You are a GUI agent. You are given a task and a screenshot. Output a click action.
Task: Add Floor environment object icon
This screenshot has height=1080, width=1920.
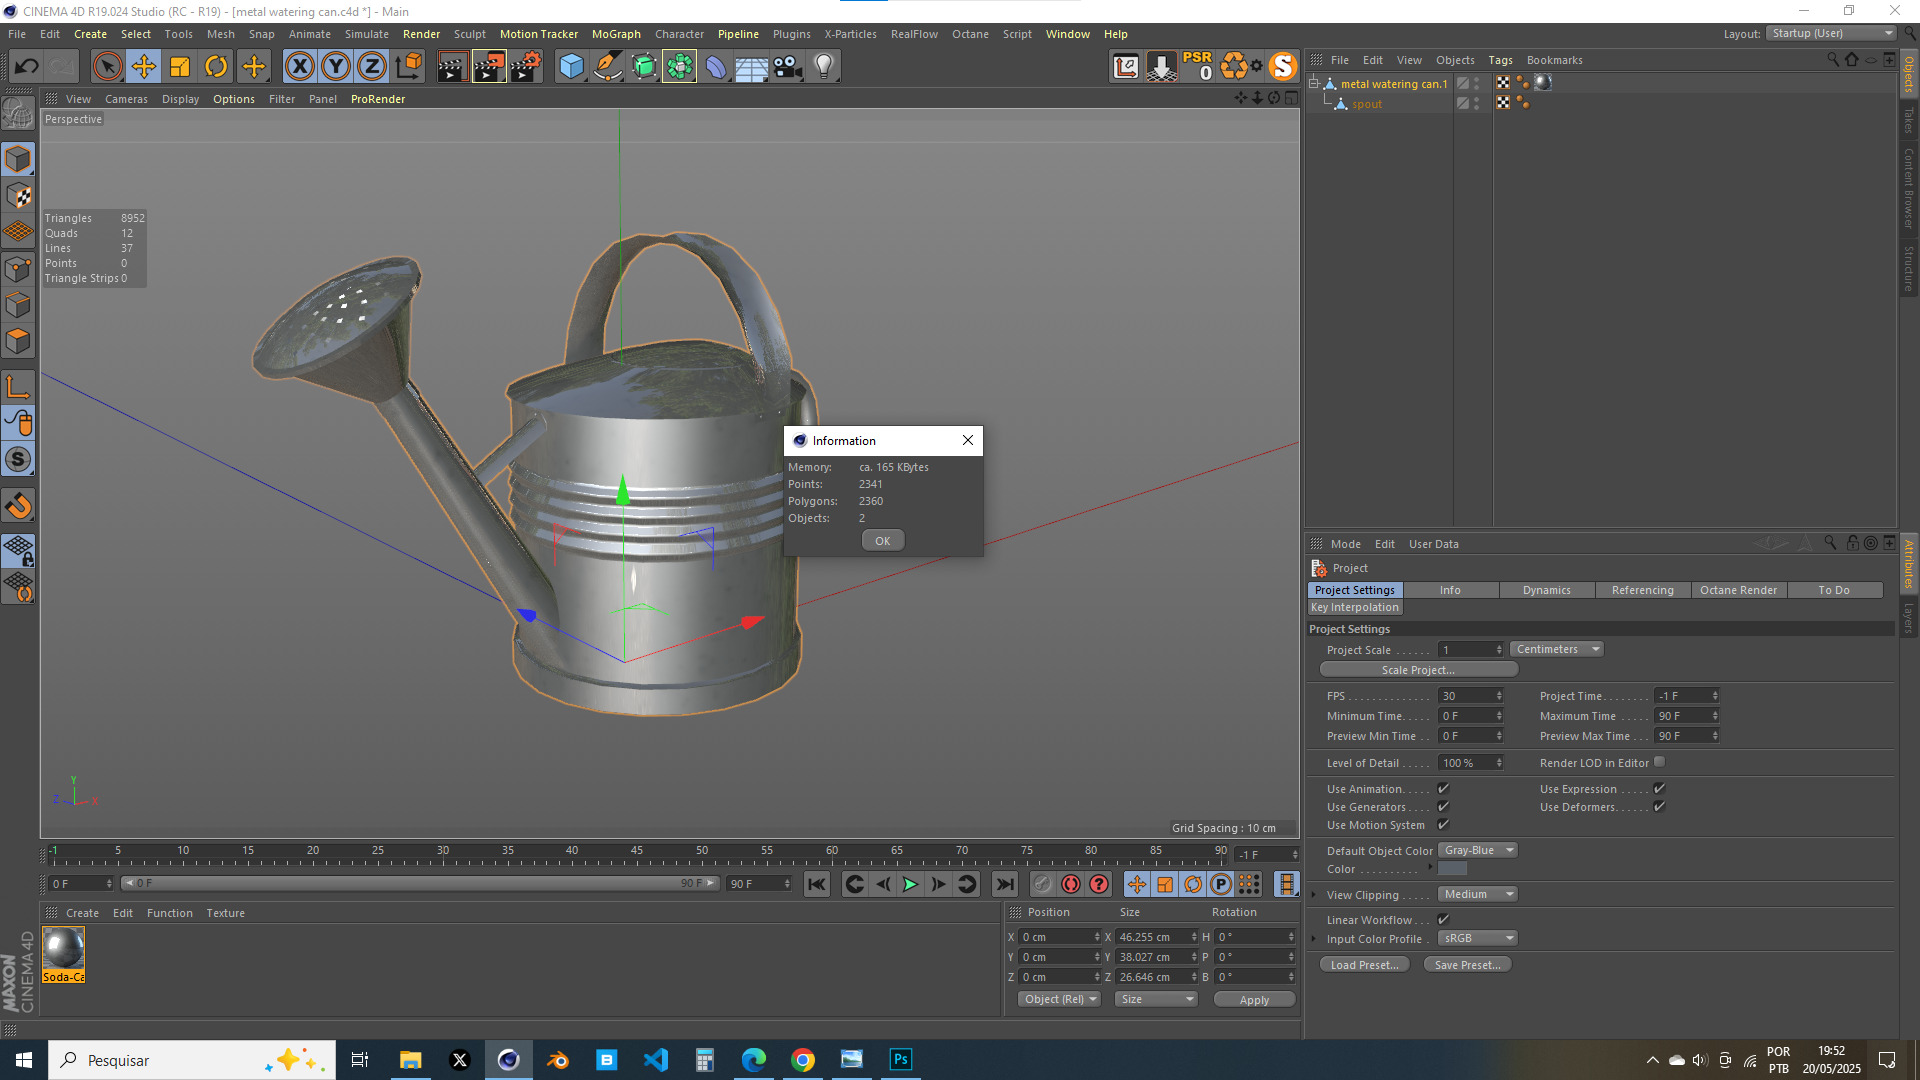click(752, 67)
